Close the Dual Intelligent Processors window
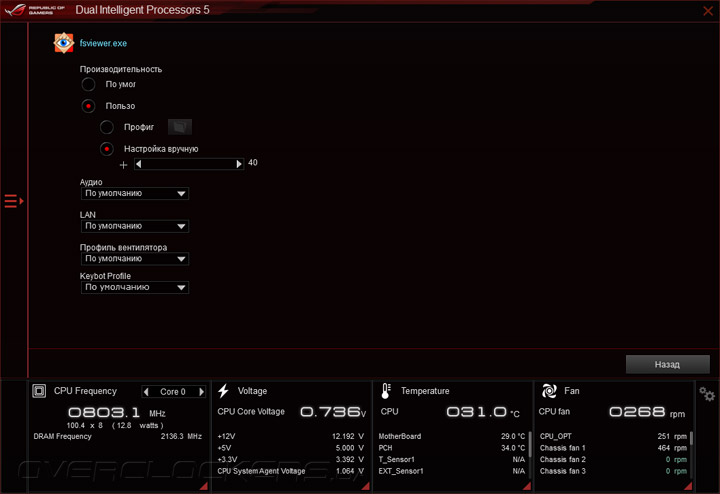Screen dimensions: 720x494 tap(708, 11)
